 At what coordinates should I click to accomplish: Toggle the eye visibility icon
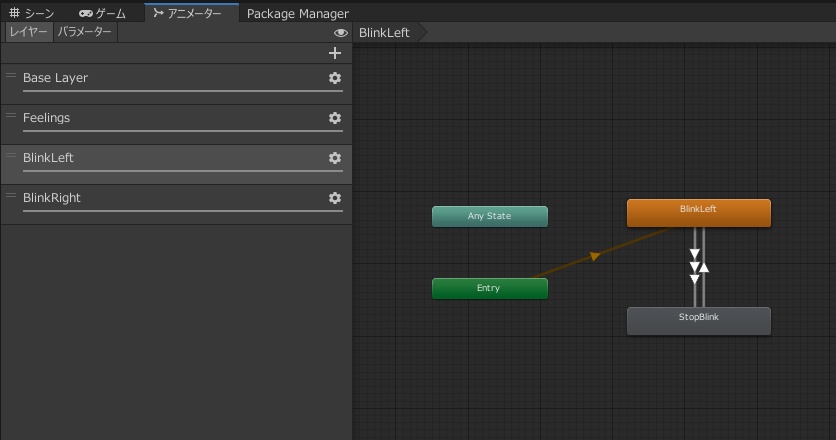pos(341,33)
